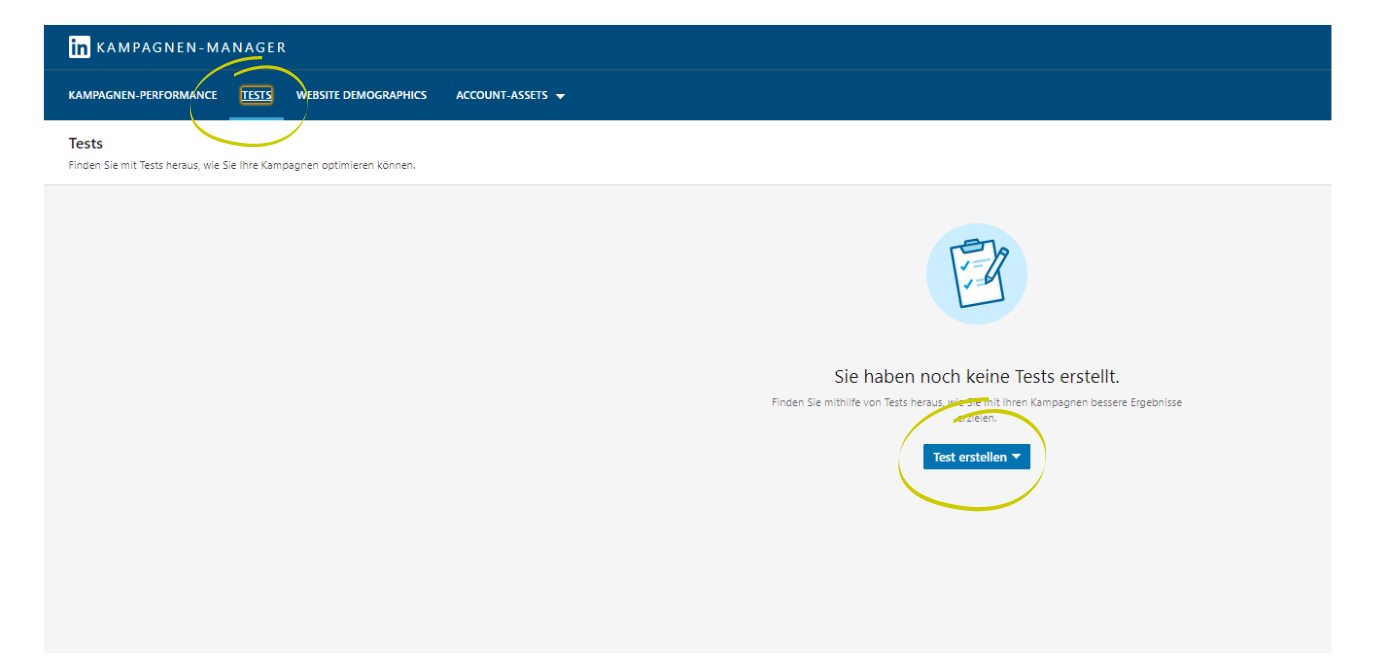Click "Sie haben noch keine Tests erstellt" heading
The height and width of the screenshot is (670, 1375).
(976, 377)
